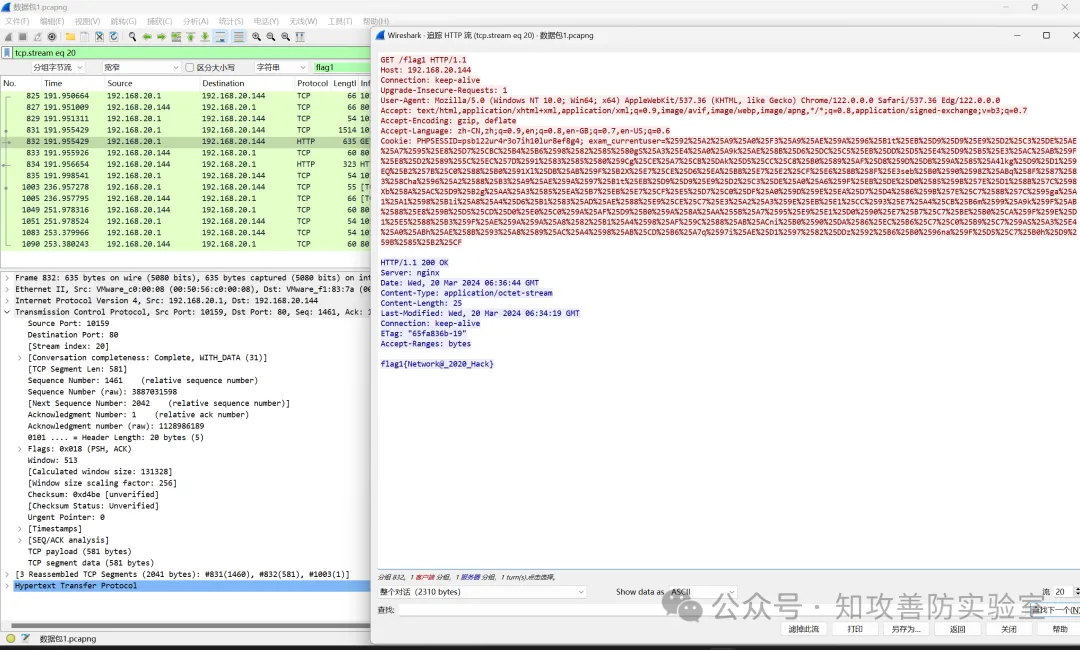The image size is (1080, 650).
Task: Click the Close button in stream dialog
Action: 1008,629
